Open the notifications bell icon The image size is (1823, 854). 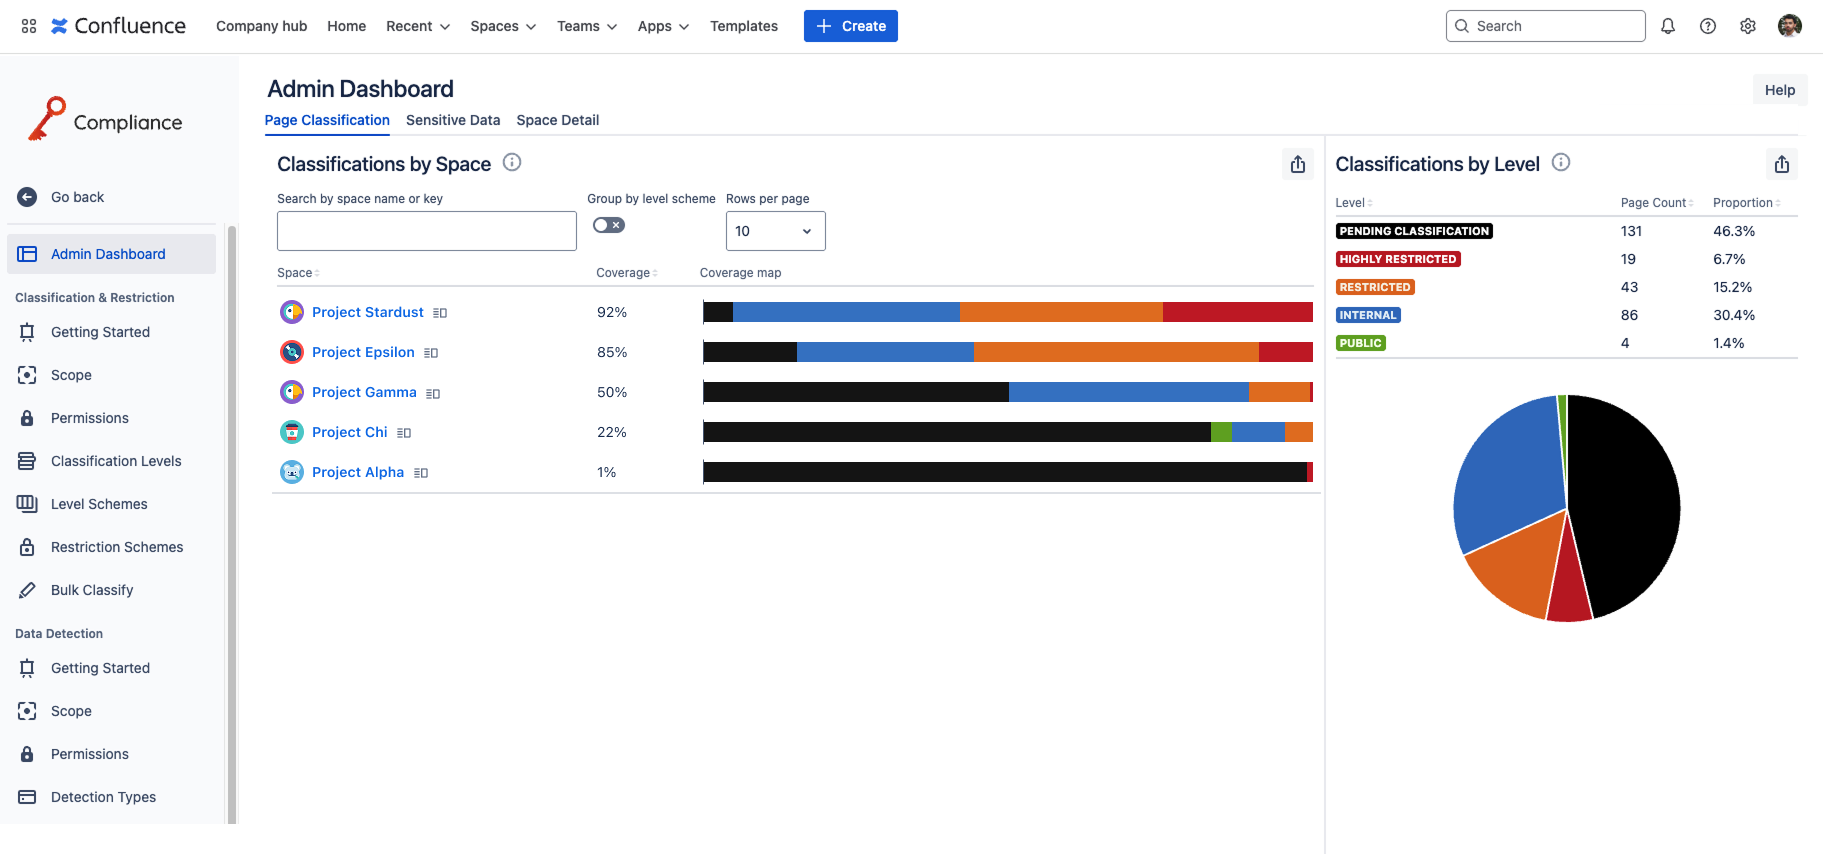1668,26
